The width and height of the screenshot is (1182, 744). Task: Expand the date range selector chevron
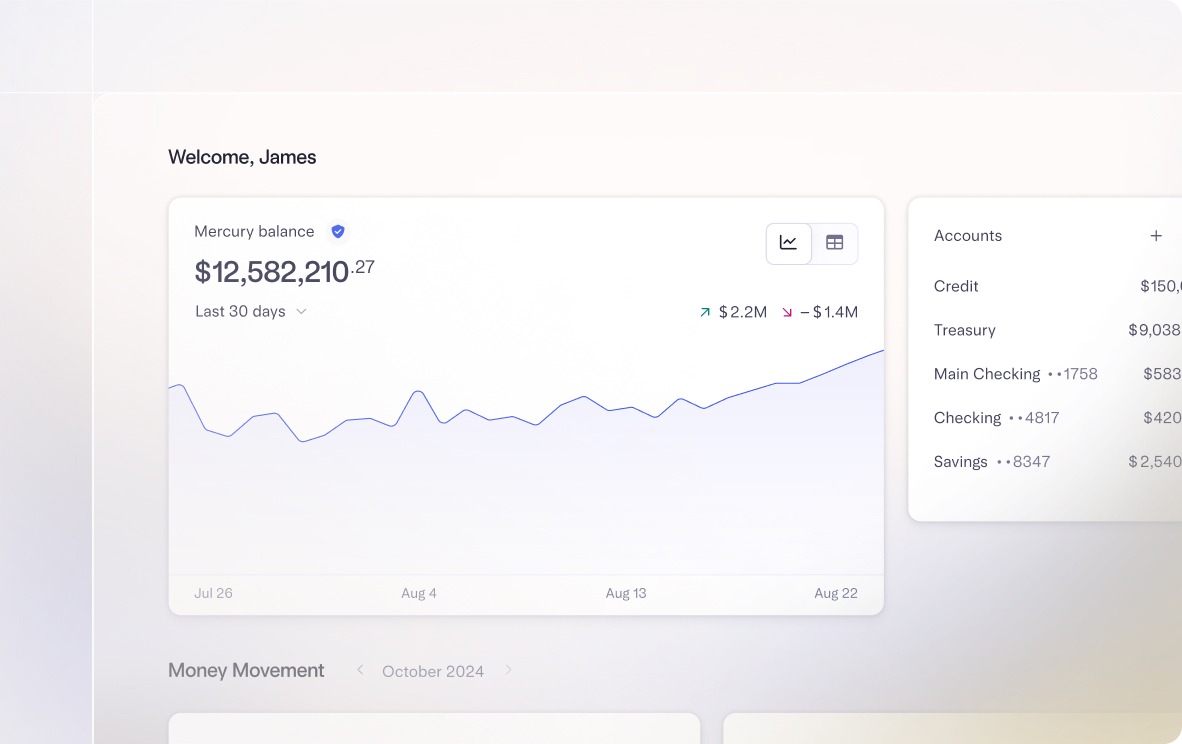tap(302, 311)
